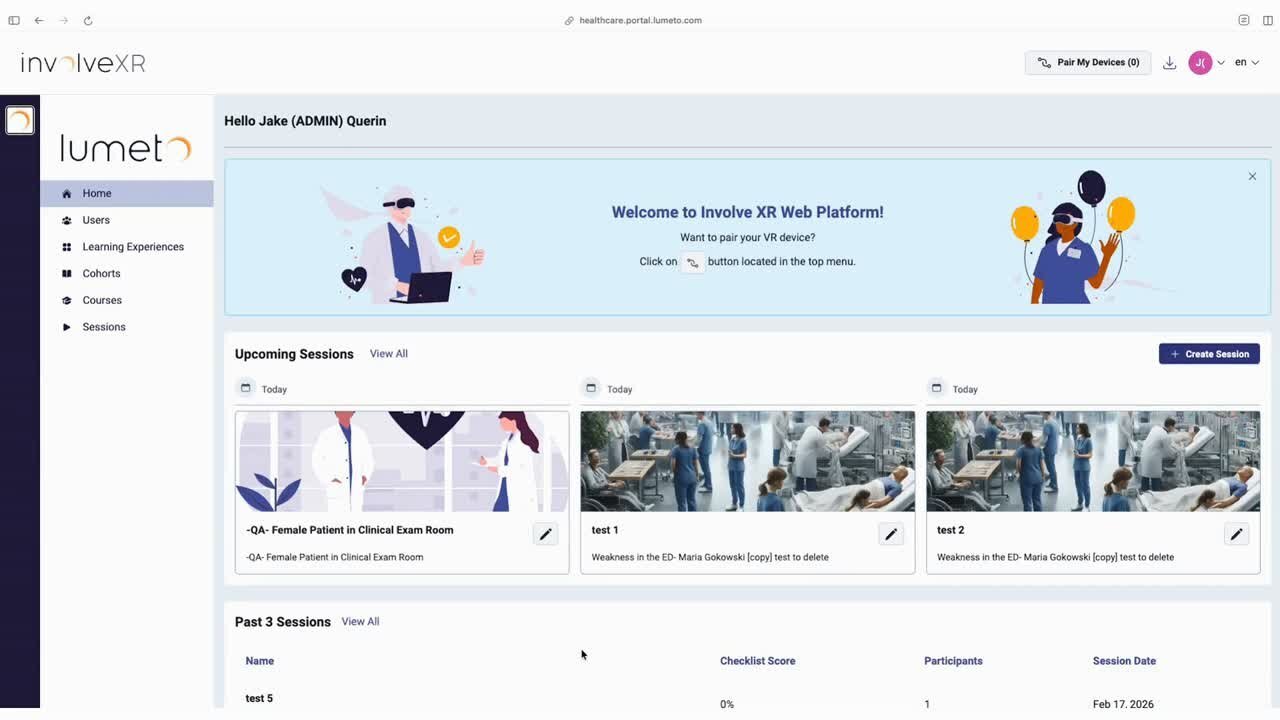Click the Checklist Score column header

coord(758,661)
